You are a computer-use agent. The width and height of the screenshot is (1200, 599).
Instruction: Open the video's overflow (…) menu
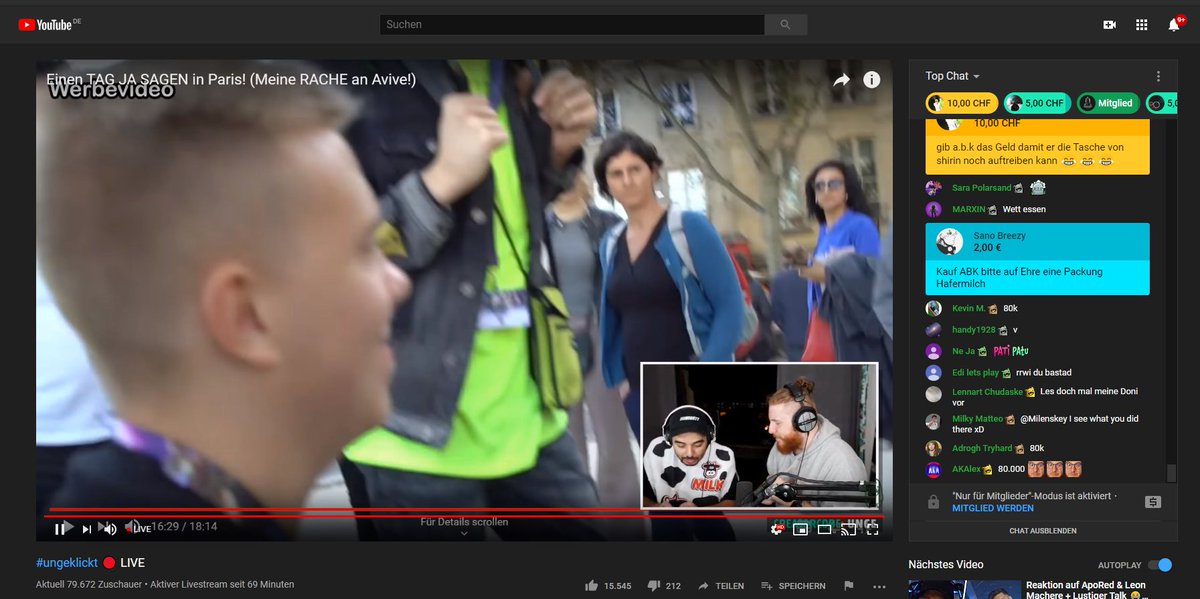coord(879,586)
